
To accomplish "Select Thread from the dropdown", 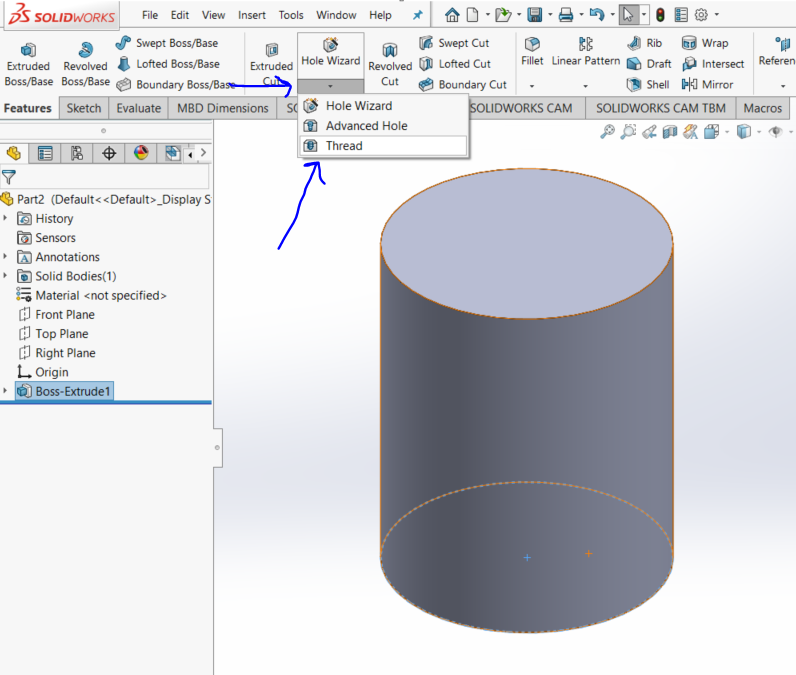I will (x=383, y=146).
